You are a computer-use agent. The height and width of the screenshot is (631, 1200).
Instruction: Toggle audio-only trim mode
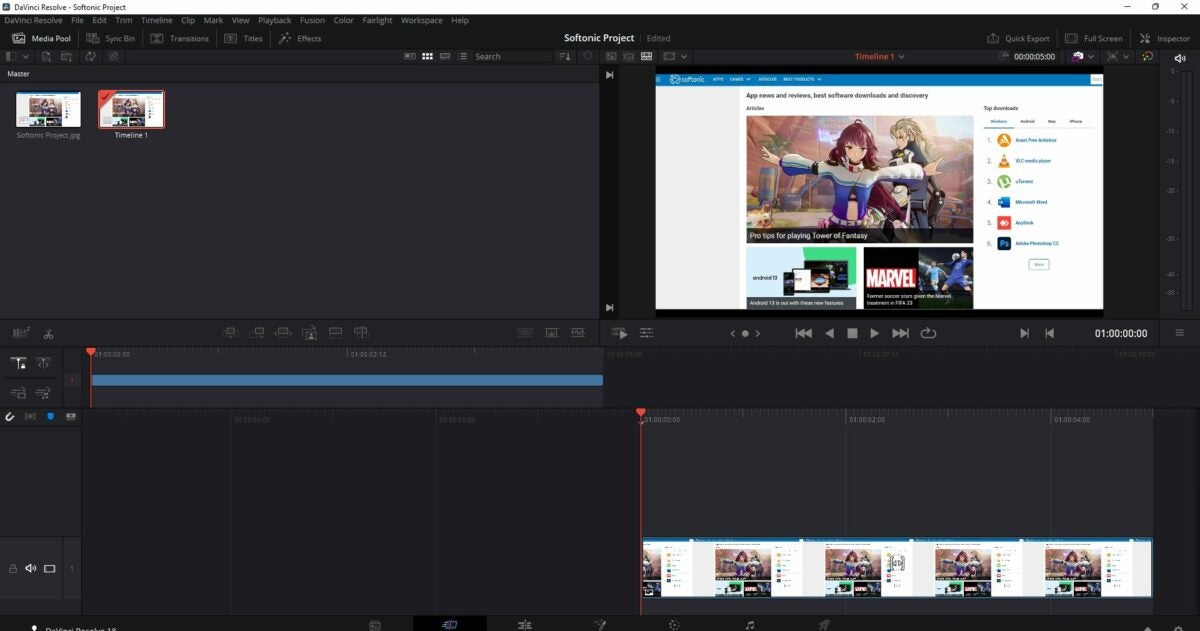coord(30,416)
